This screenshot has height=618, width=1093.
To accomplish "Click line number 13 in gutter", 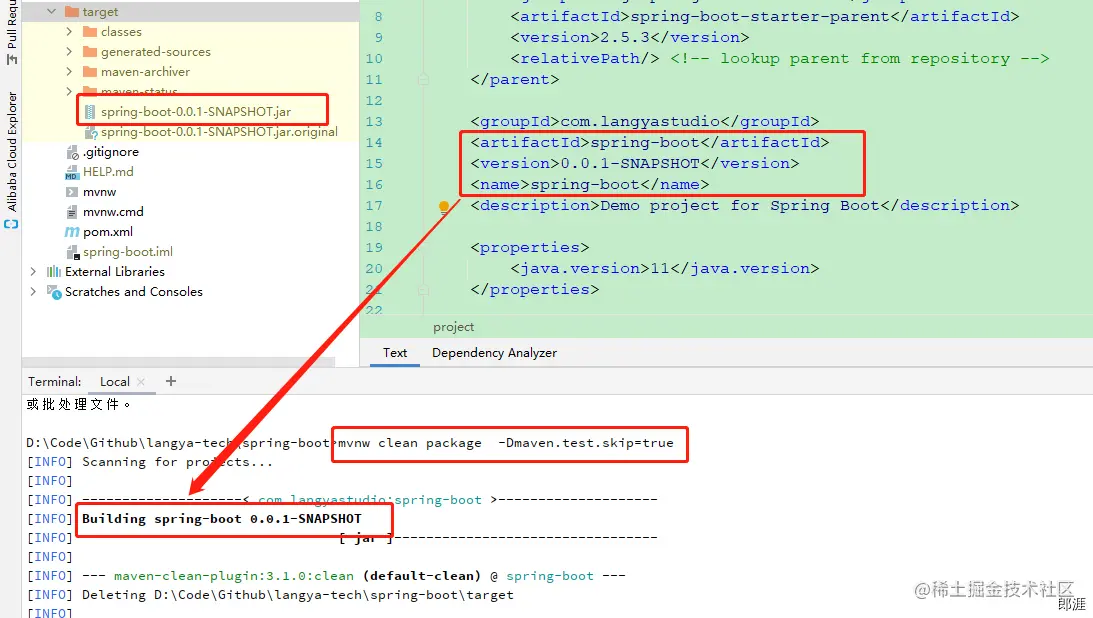I will [374, 121].
